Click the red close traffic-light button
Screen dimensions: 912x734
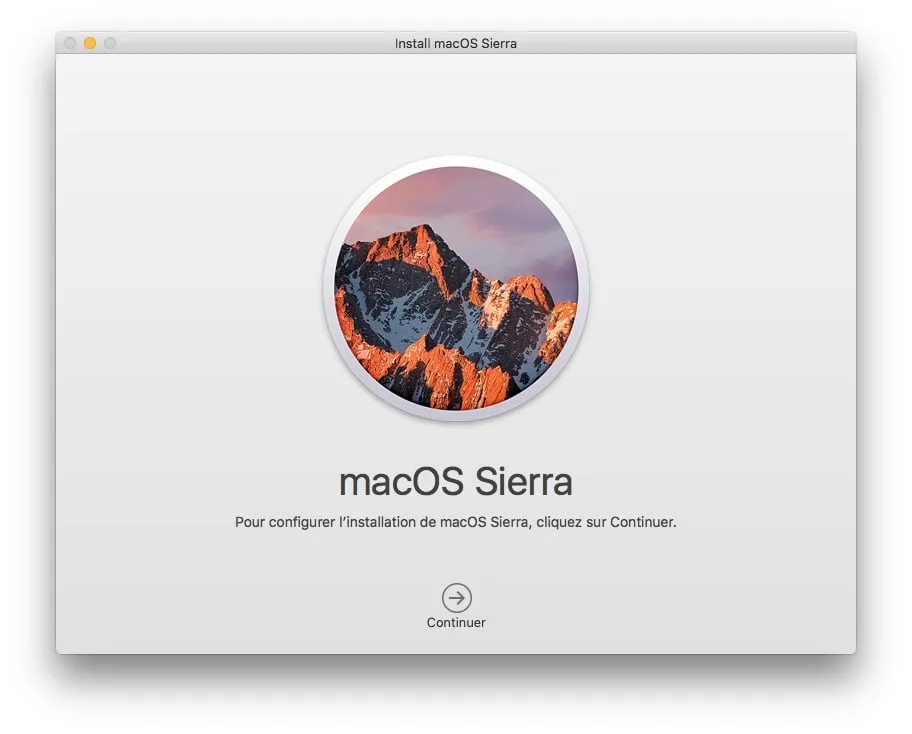click(69, 43)
